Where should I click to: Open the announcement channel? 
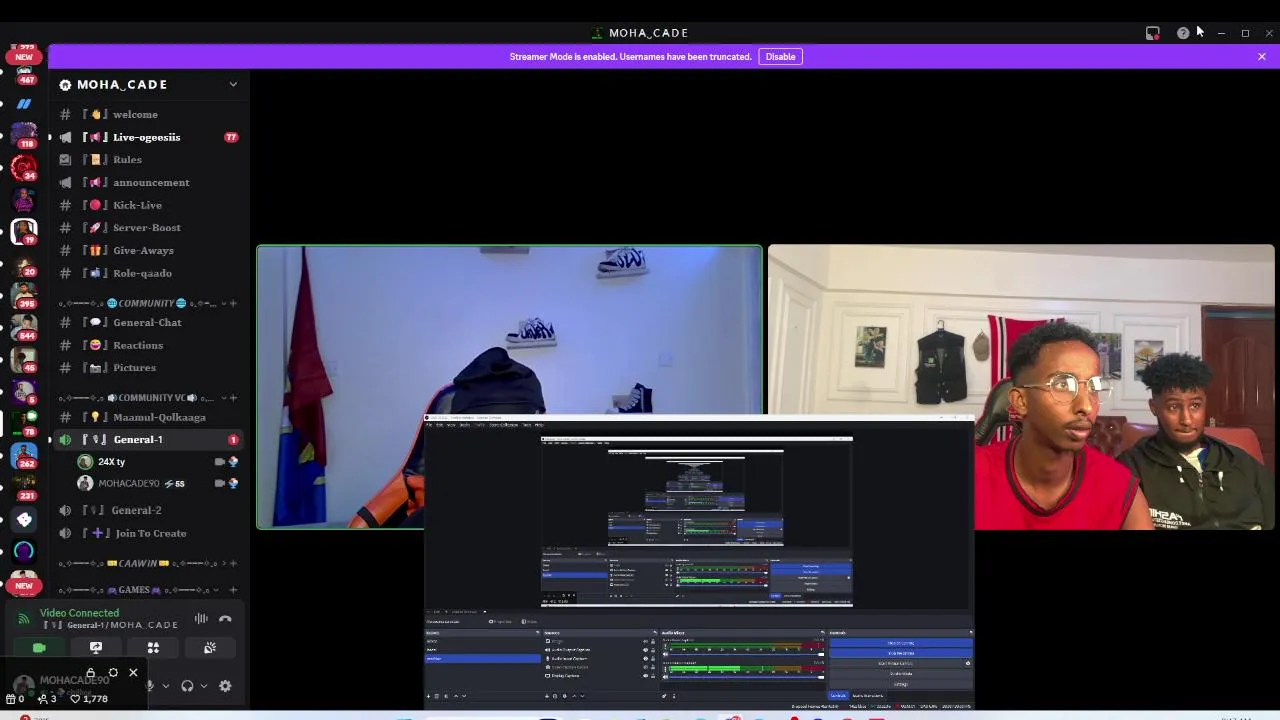(150, 182)
